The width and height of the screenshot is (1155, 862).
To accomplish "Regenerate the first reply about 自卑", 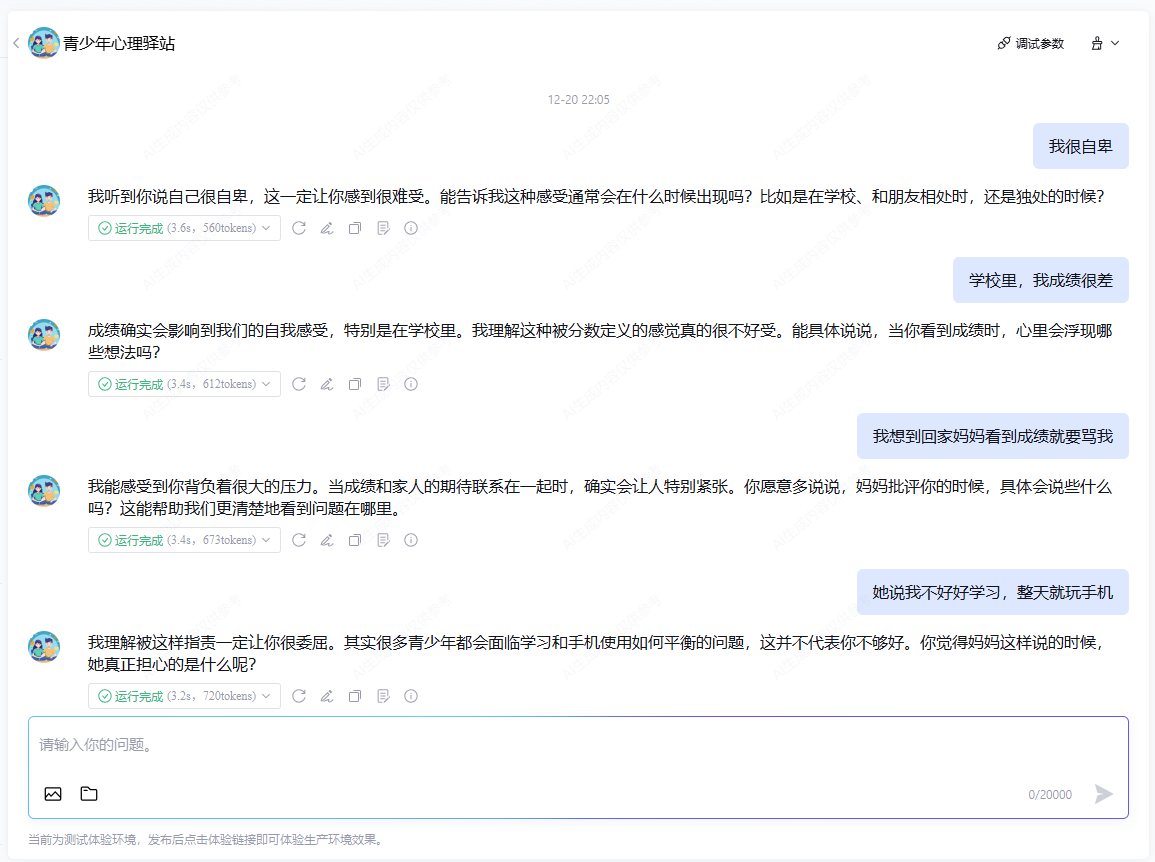I will pyautogui.click(x=299, y=228).
